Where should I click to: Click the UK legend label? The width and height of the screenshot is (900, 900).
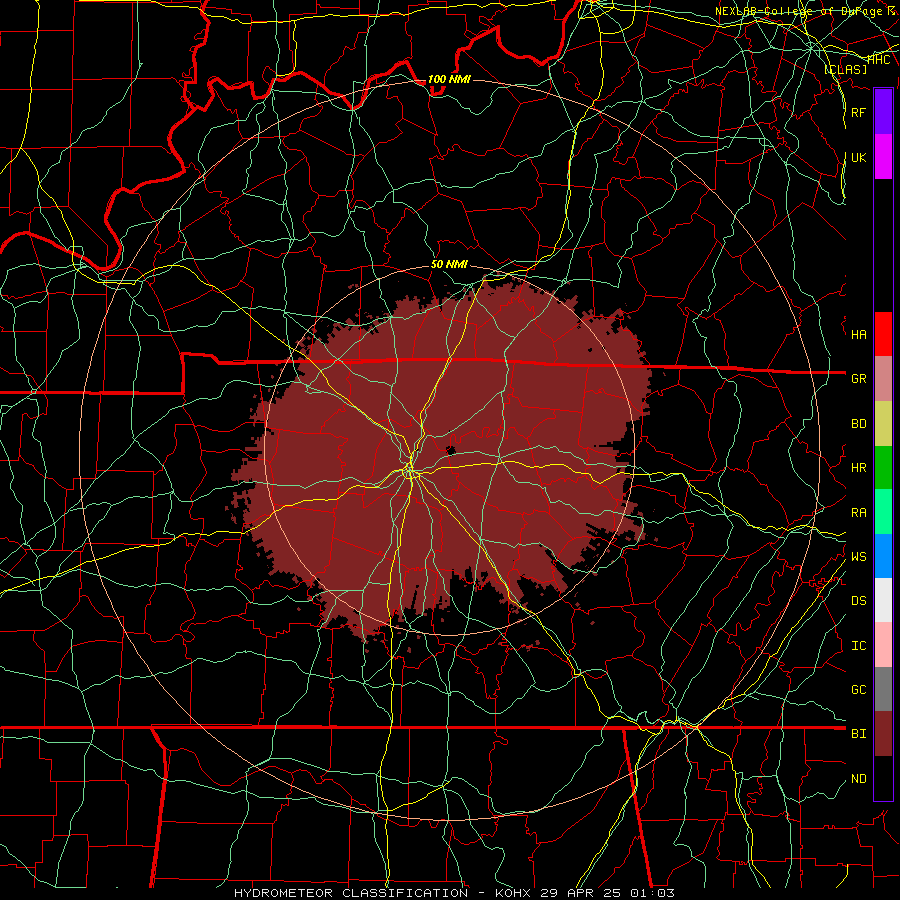pyautogui.click(x=858, y=157)
